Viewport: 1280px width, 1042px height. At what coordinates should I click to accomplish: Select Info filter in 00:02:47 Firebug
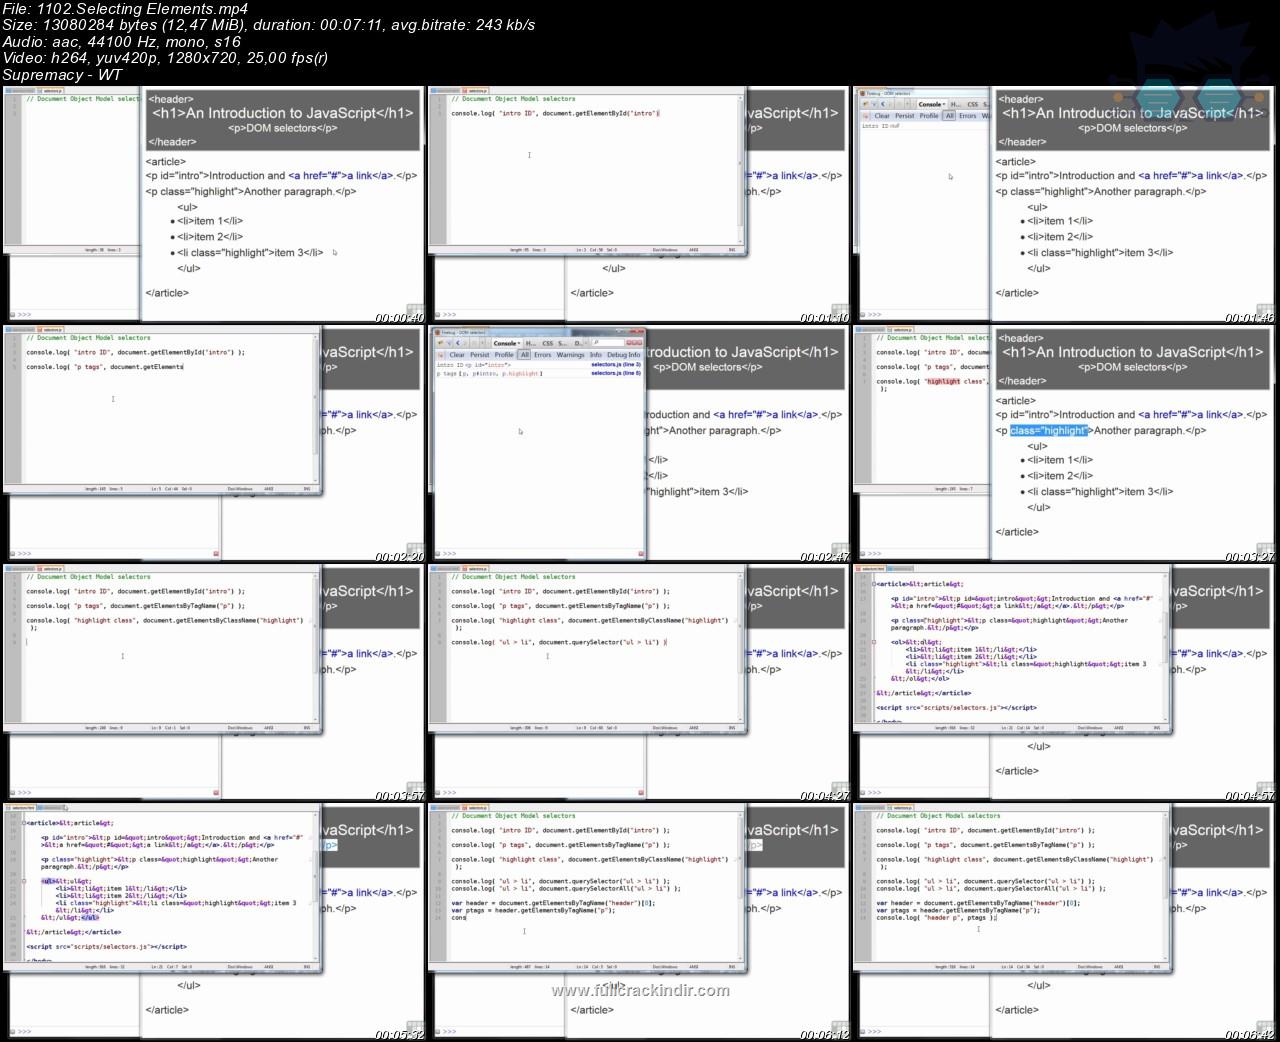click(x=596, y=355)
